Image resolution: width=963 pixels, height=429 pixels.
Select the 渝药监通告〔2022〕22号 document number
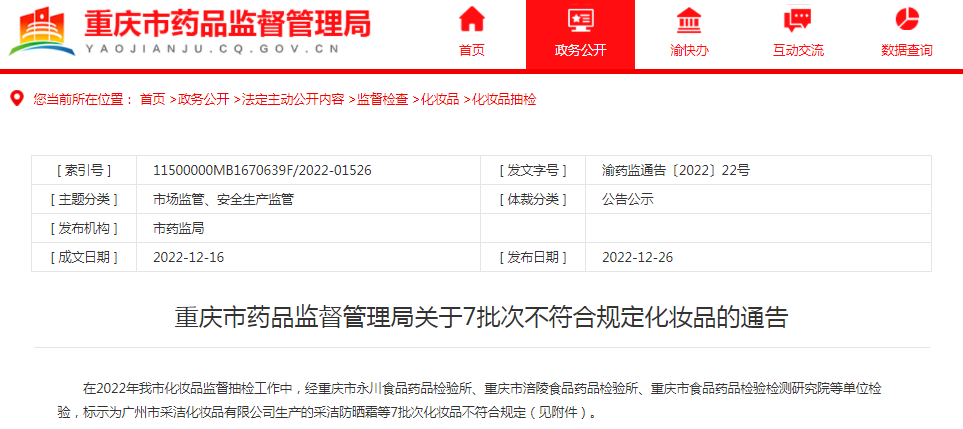(676, 171)
